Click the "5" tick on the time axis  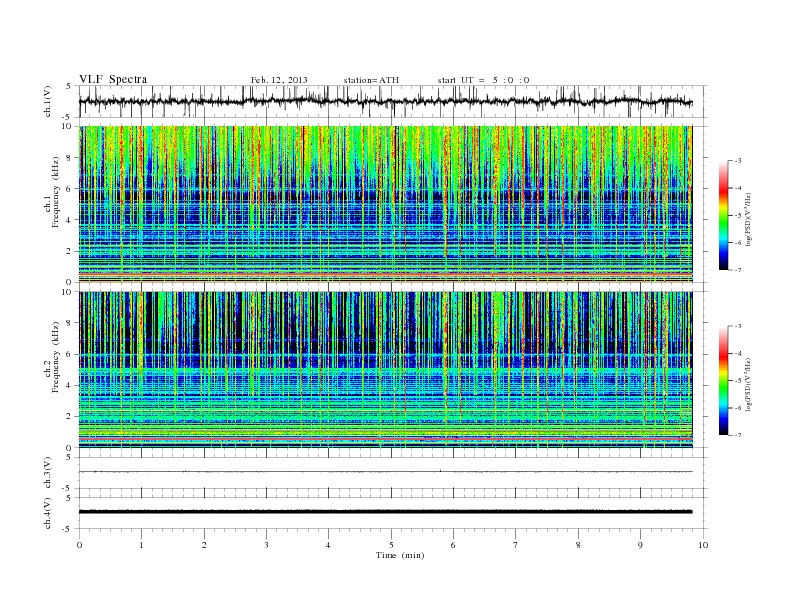click(x=391, y=545)
